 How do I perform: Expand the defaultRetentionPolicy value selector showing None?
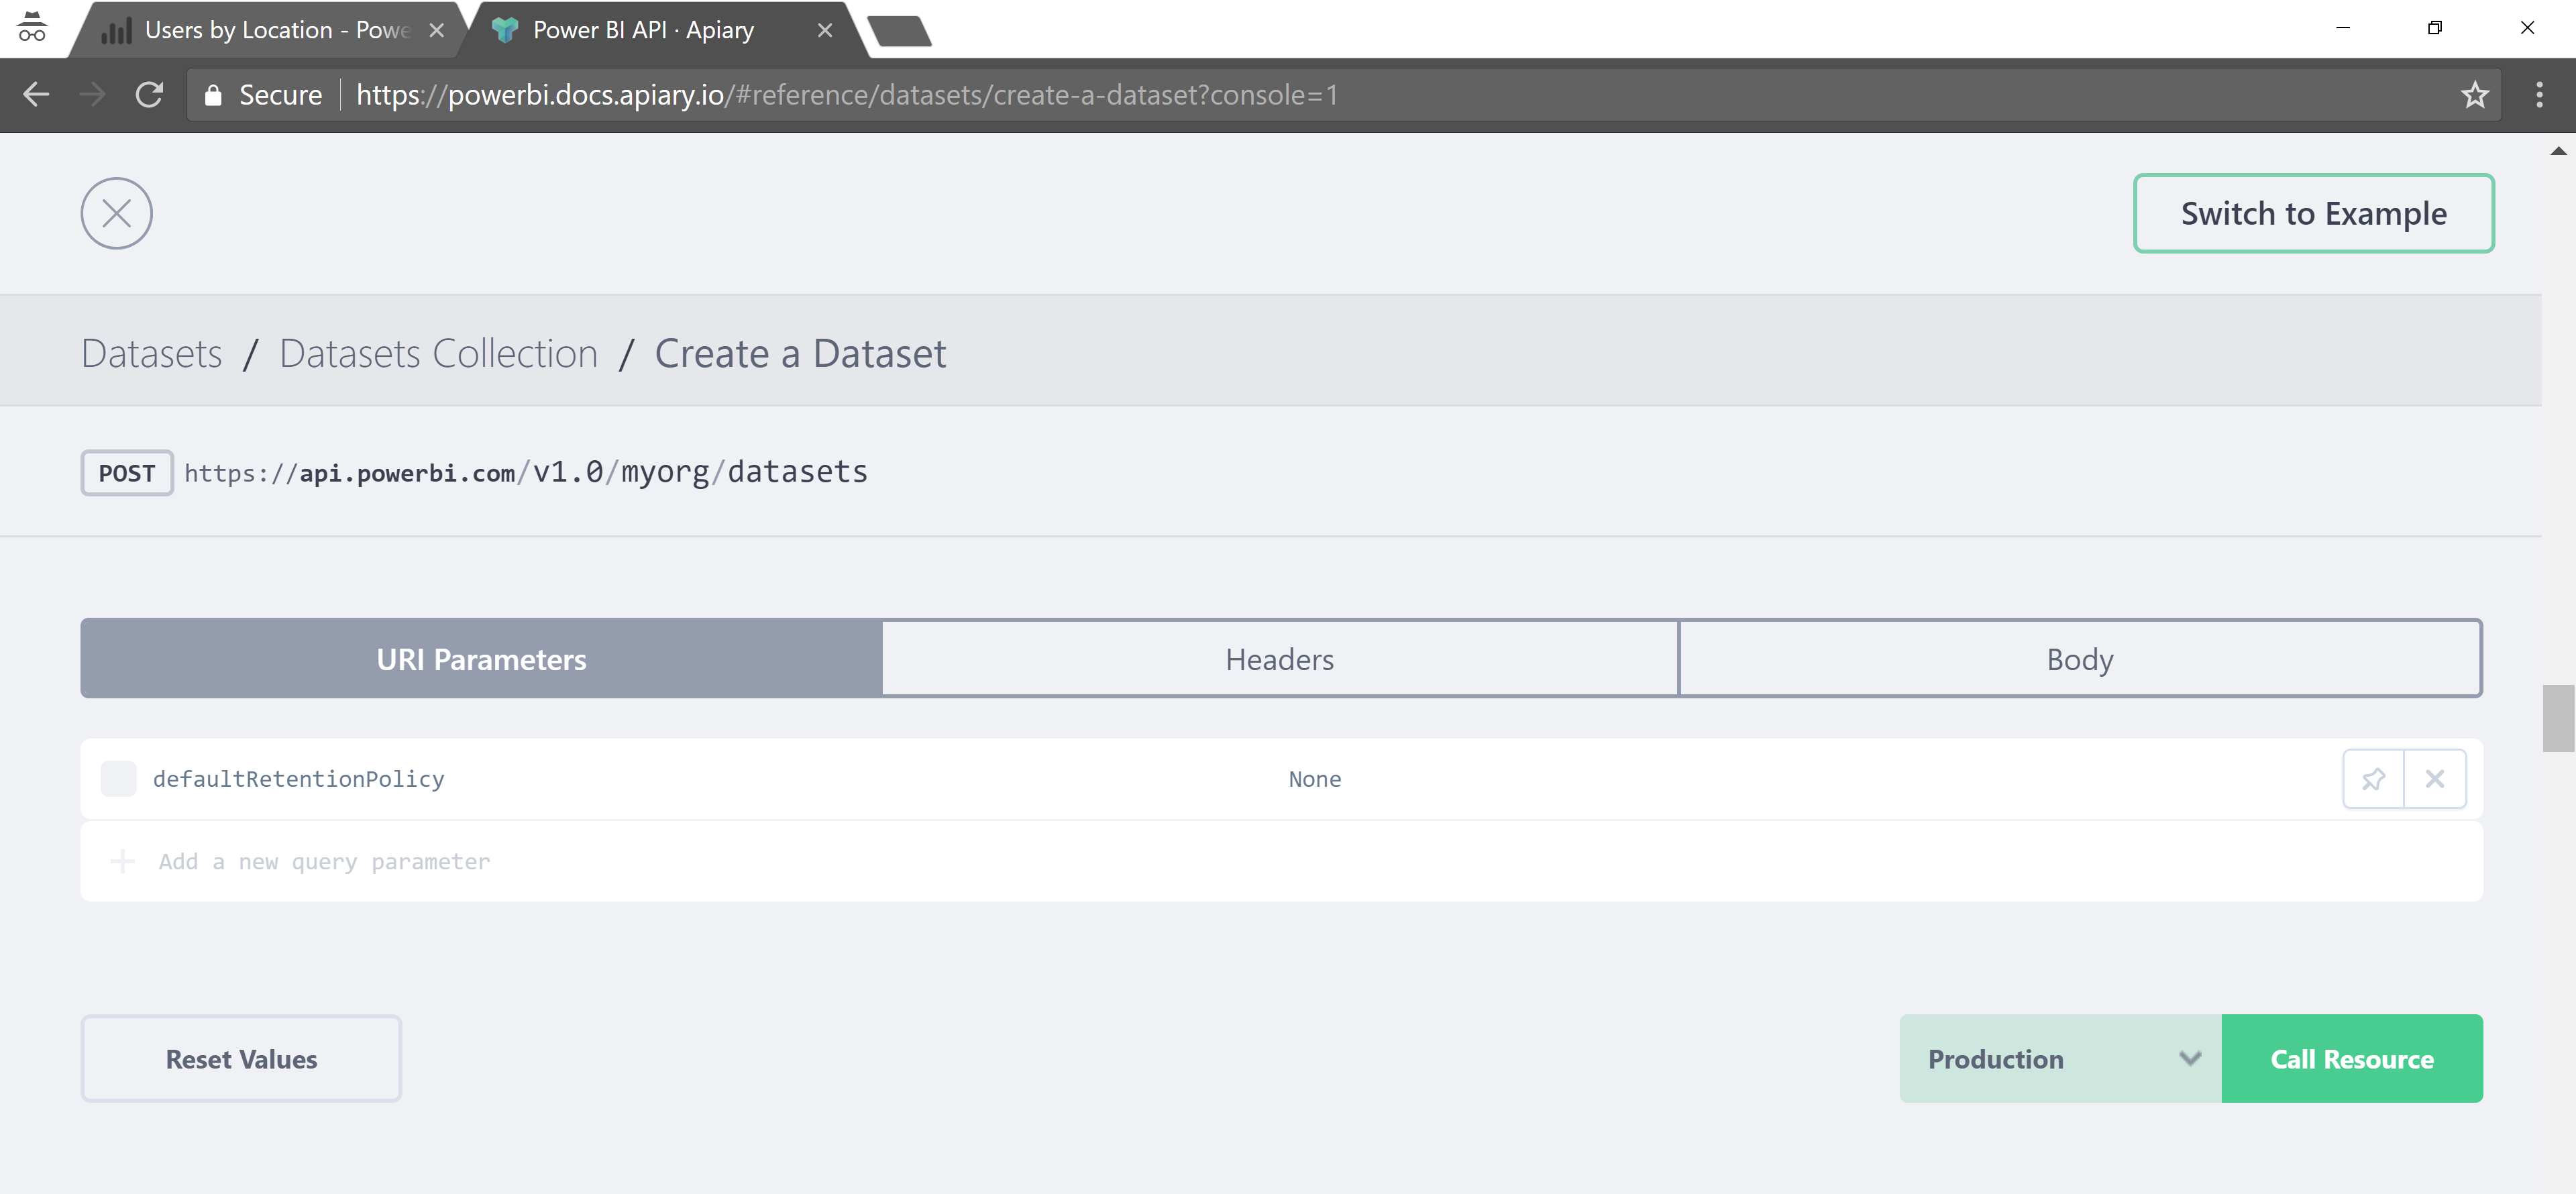click(1315, 778)
